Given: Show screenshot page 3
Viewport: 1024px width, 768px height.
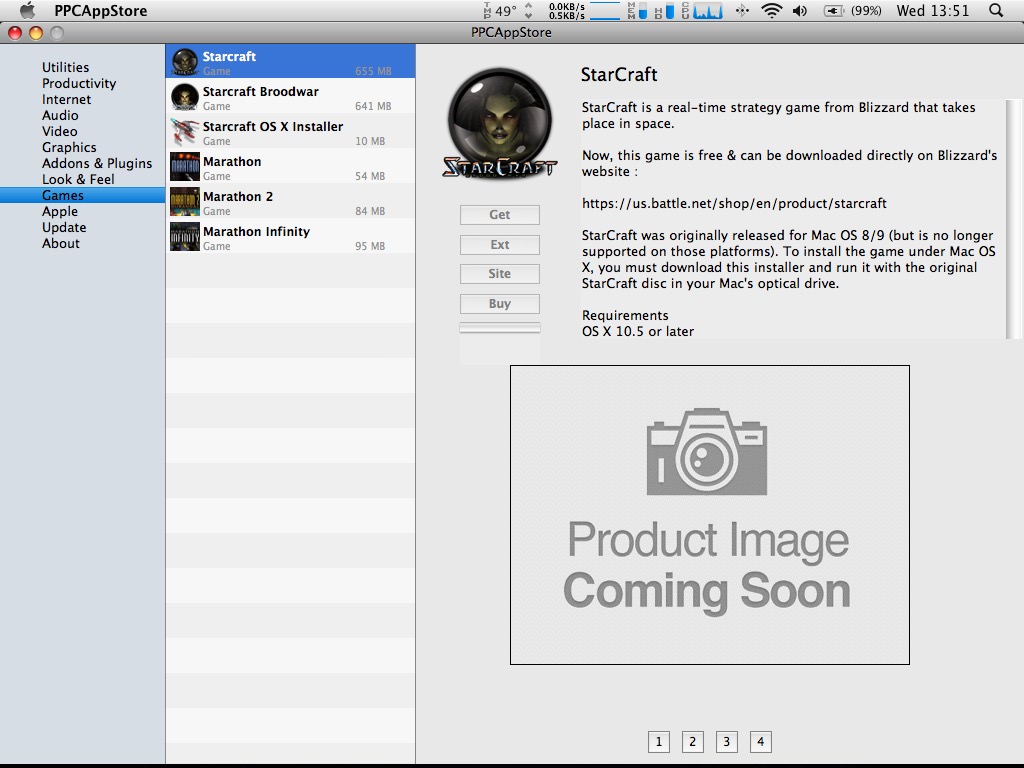Looking at the screenshot, I should tap(727, 742).
